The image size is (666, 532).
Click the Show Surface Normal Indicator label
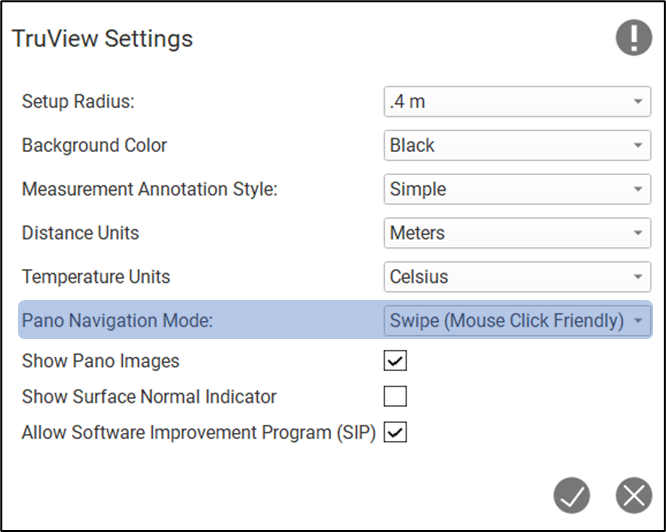point(149,397)
